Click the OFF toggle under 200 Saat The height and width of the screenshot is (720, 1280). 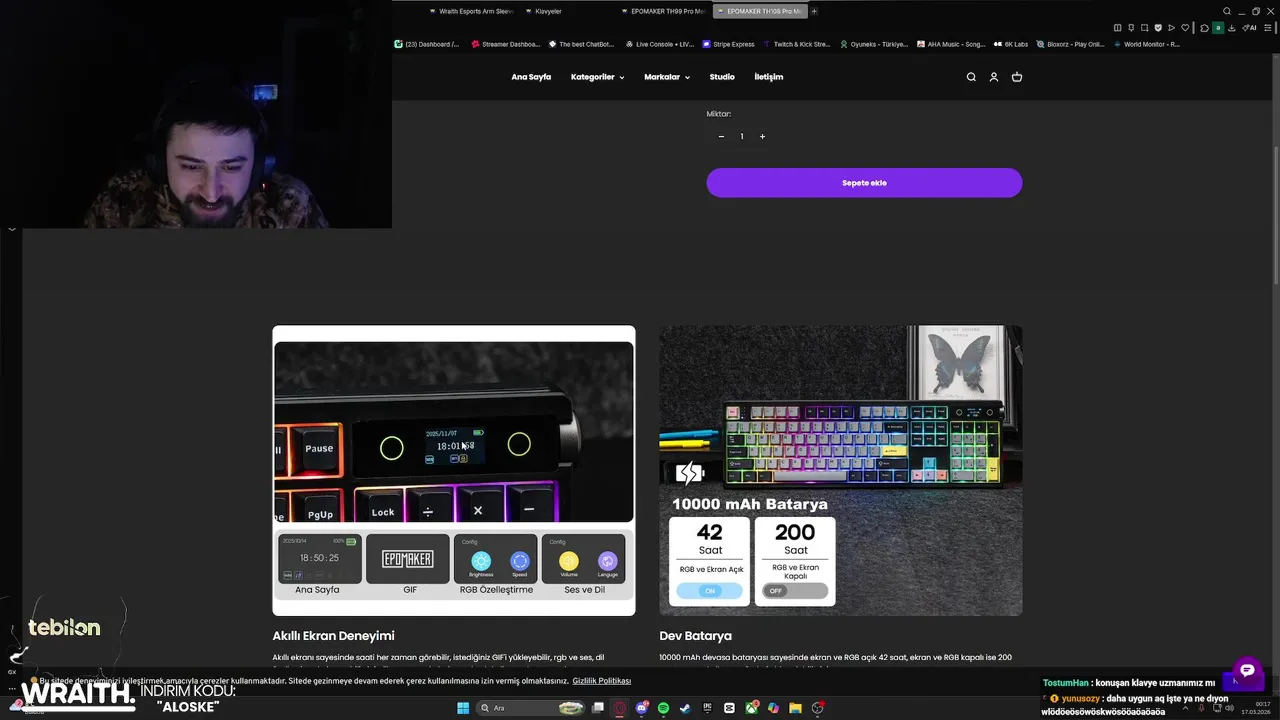795,591
